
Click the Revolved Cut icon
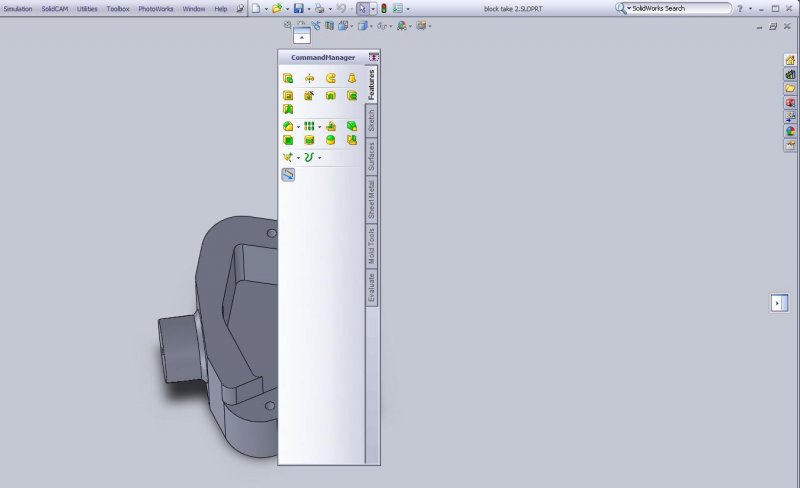[331, 95]
